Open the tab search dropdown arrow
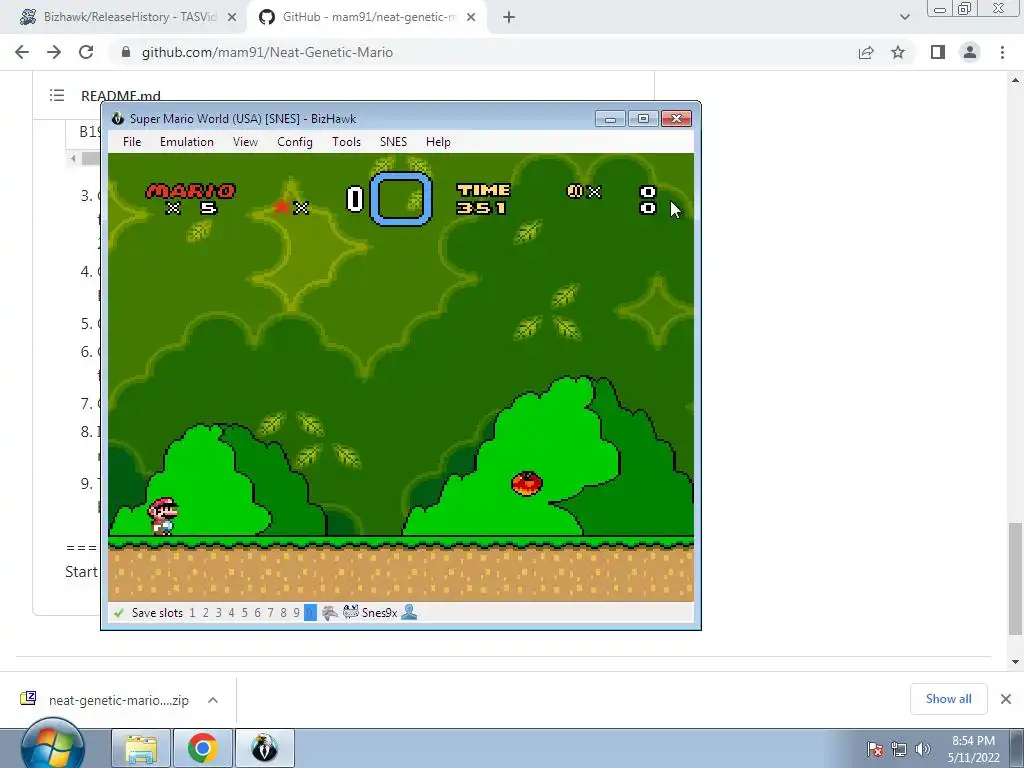The width and height of the screenshot is (1024, 768). pyautogui.click(x=904, y=17)
